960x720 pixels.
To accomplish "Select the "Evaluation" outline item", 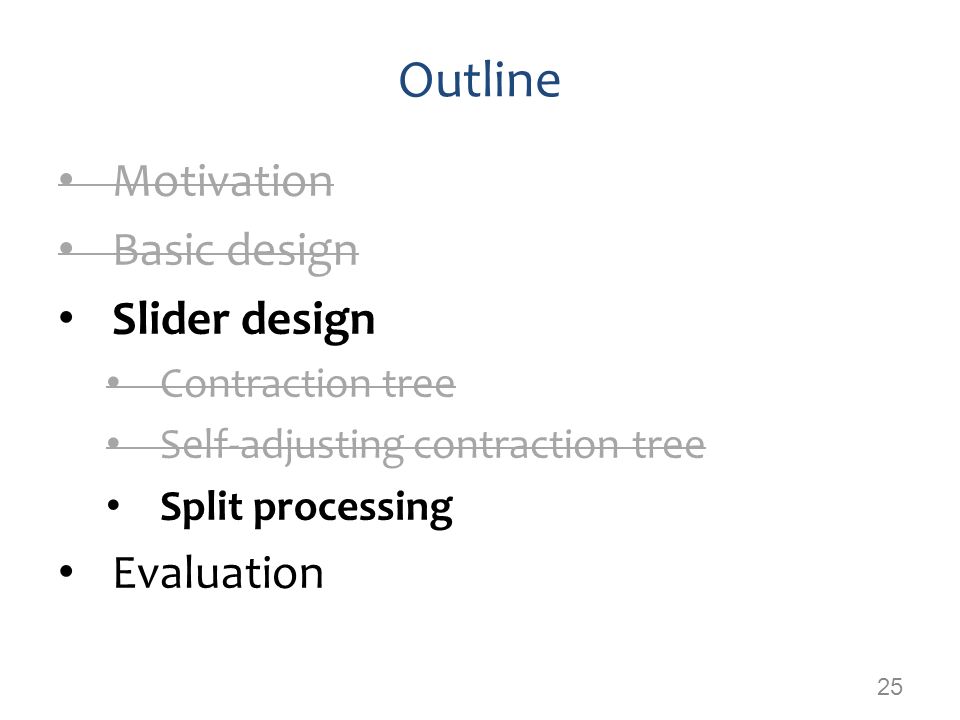I will pos(218,573).
